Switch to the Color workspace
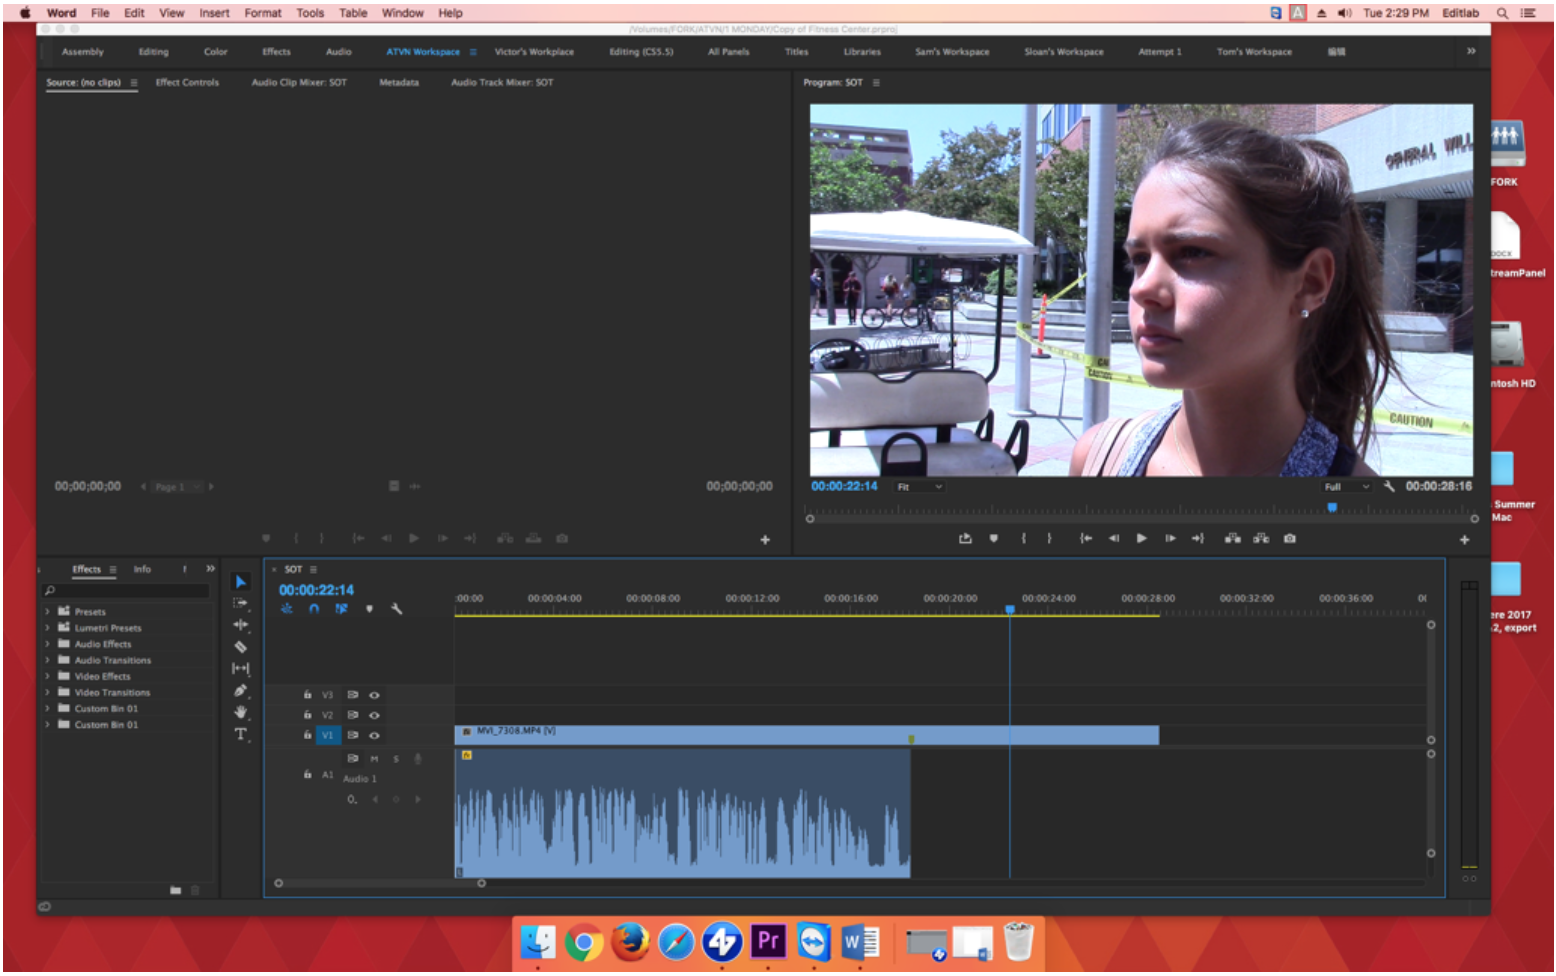 pyautogui.click(x=215, y=51)
